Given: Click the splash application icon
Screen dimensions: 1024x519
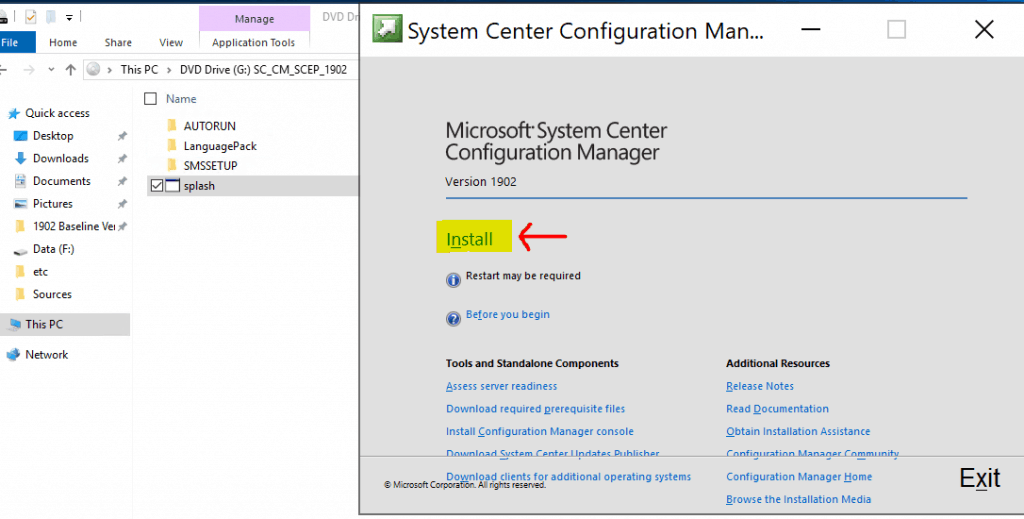Looking at the screenshot, I should (172, 186).
